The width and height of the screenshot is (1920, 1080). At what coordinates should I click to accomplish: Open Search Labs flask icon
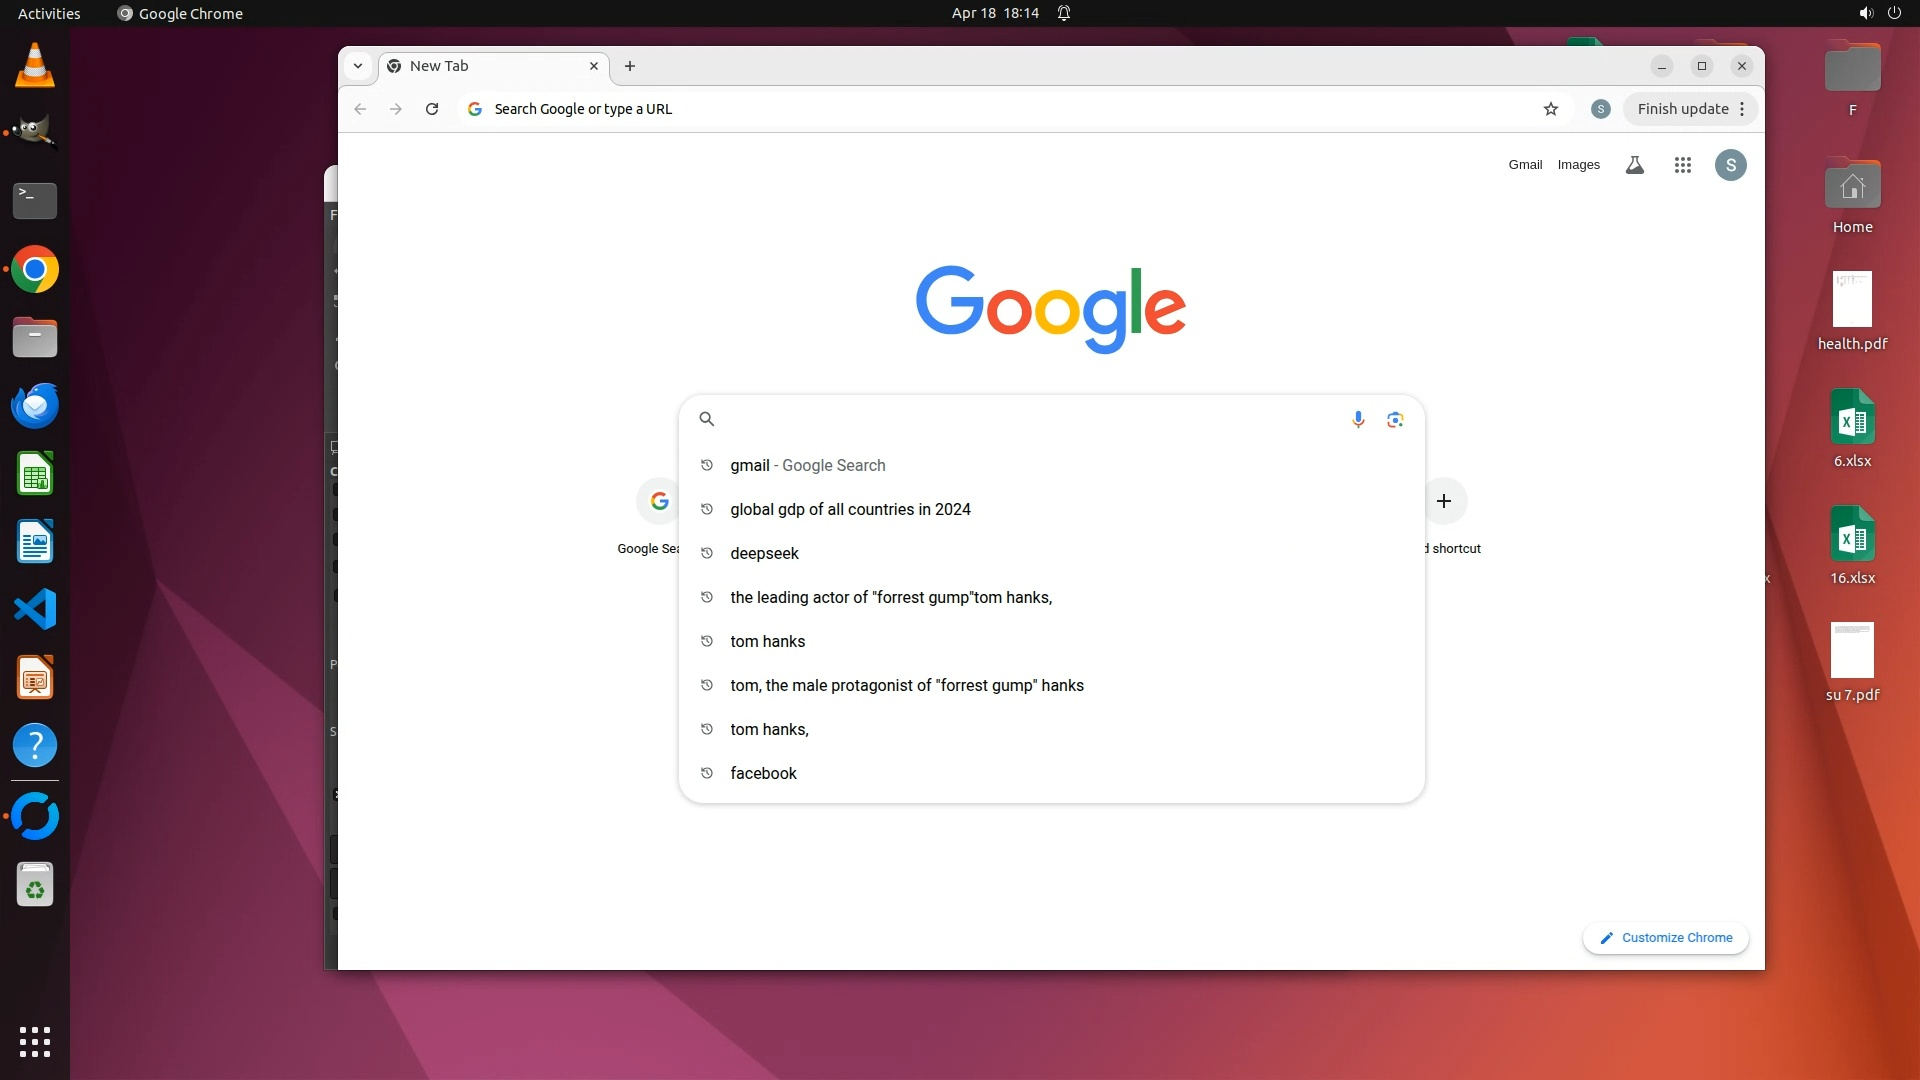[x=1634, y=165]
